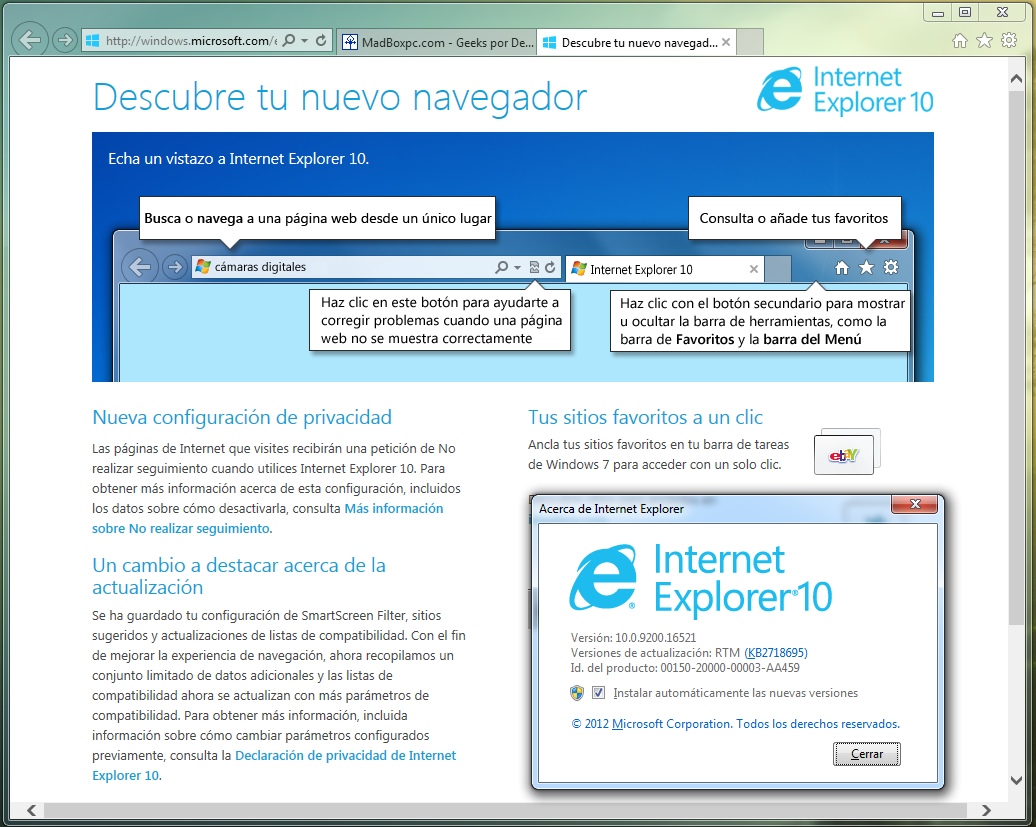This screenshot has width=1036, height=827.
Task: Click the search magnifier in the illustration
Action: pos(502,267)
